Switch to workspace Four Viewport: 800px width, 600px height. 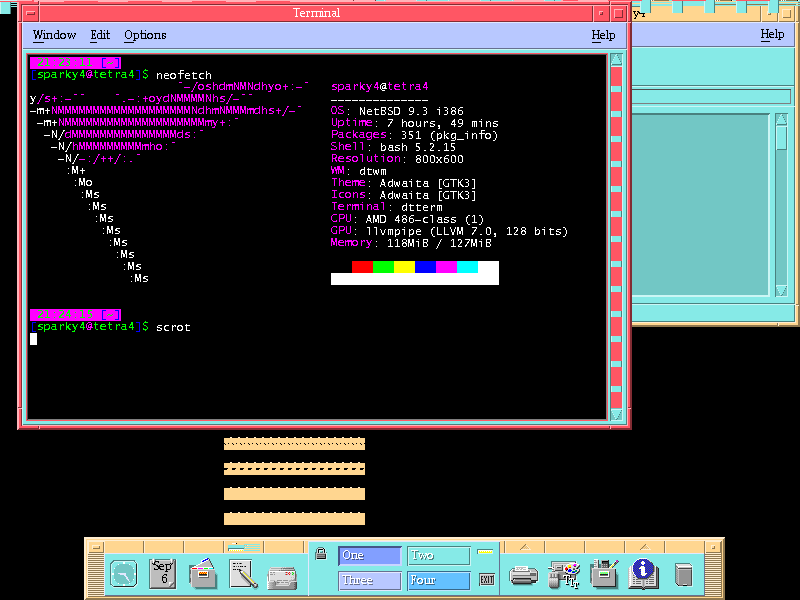click(438, 580)
